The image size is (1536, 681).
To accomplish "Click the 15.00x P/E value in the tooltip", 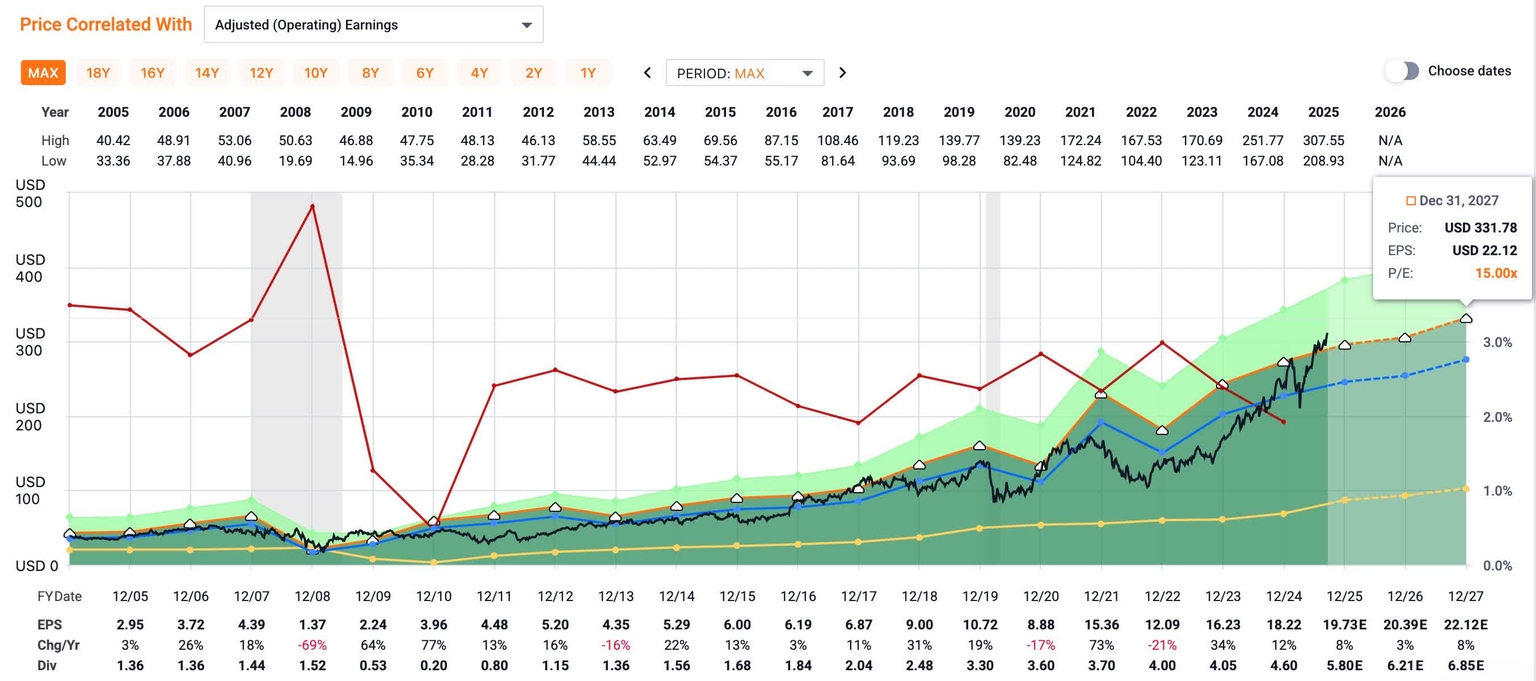I will [x=1496, y=273].
